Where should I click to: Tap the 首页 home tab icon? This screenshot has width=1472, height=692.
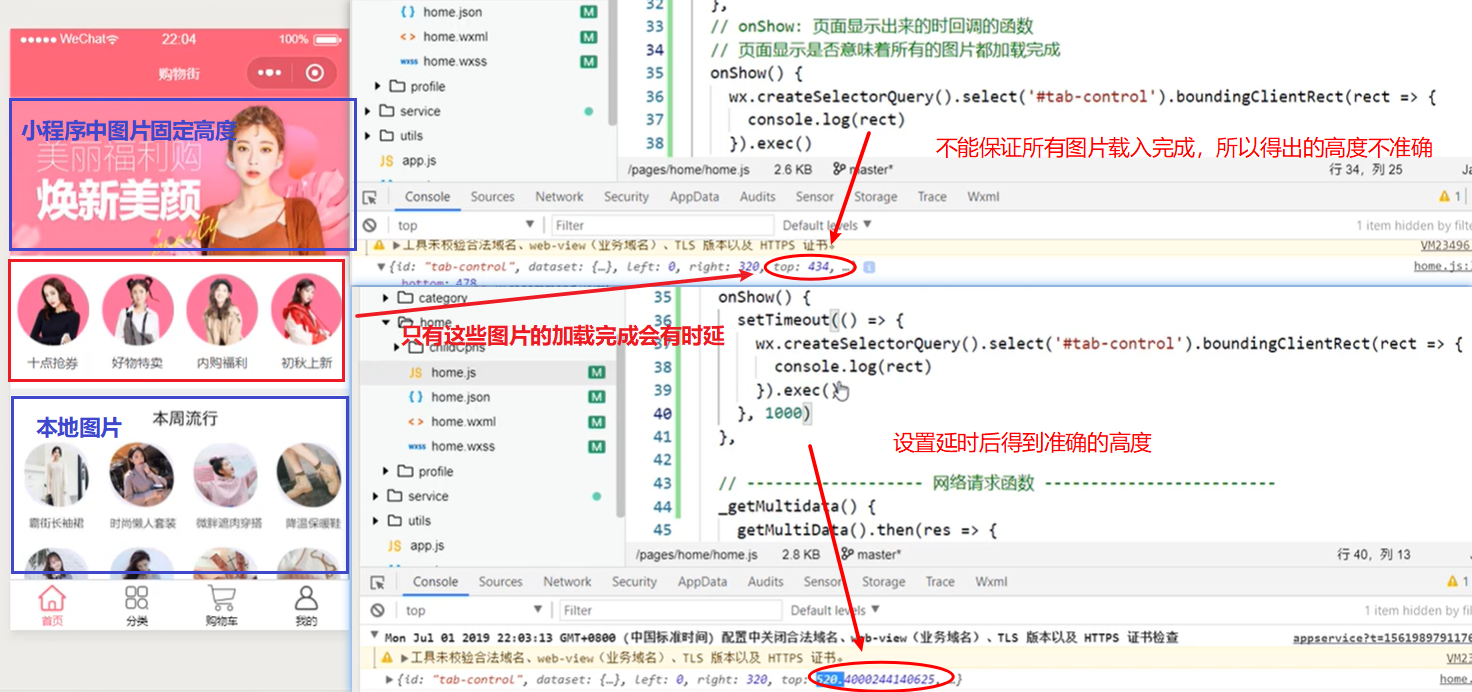[x=52, y=599]
